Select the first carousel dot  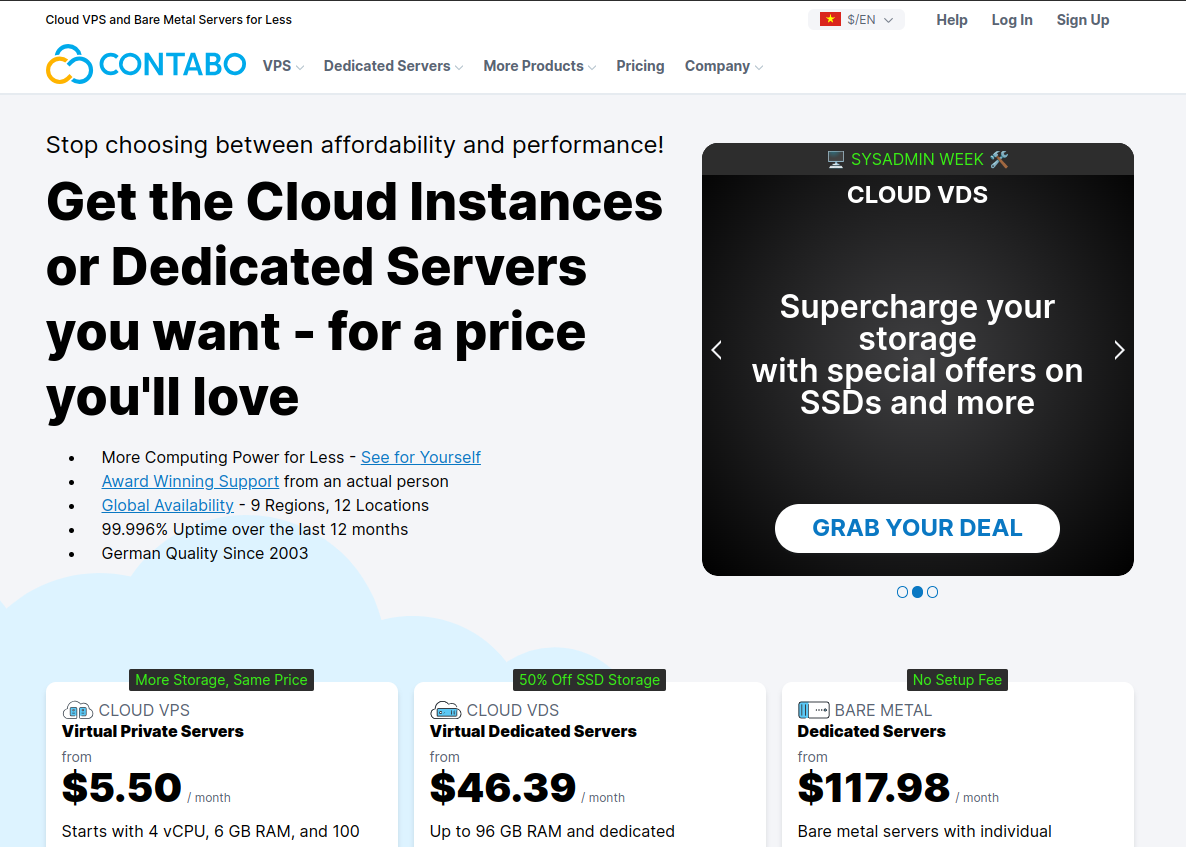tap(902, 592)
